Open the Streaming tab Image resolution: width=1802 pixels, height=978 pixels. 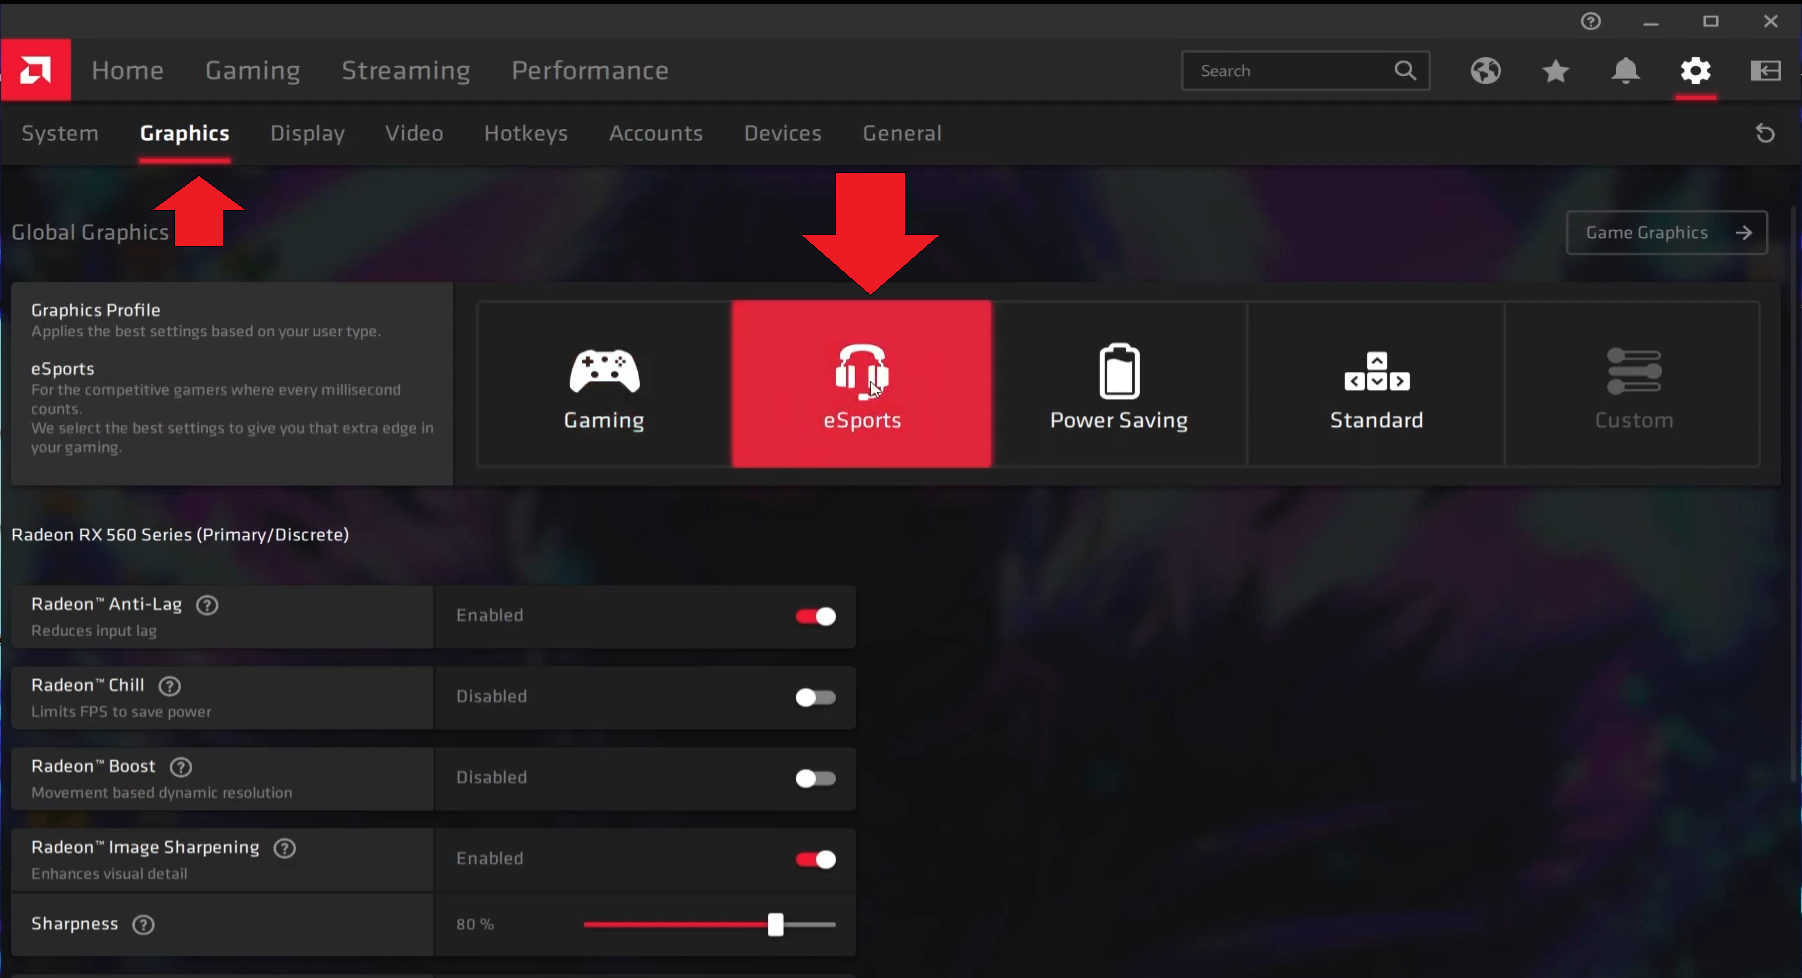coord(406,71)
